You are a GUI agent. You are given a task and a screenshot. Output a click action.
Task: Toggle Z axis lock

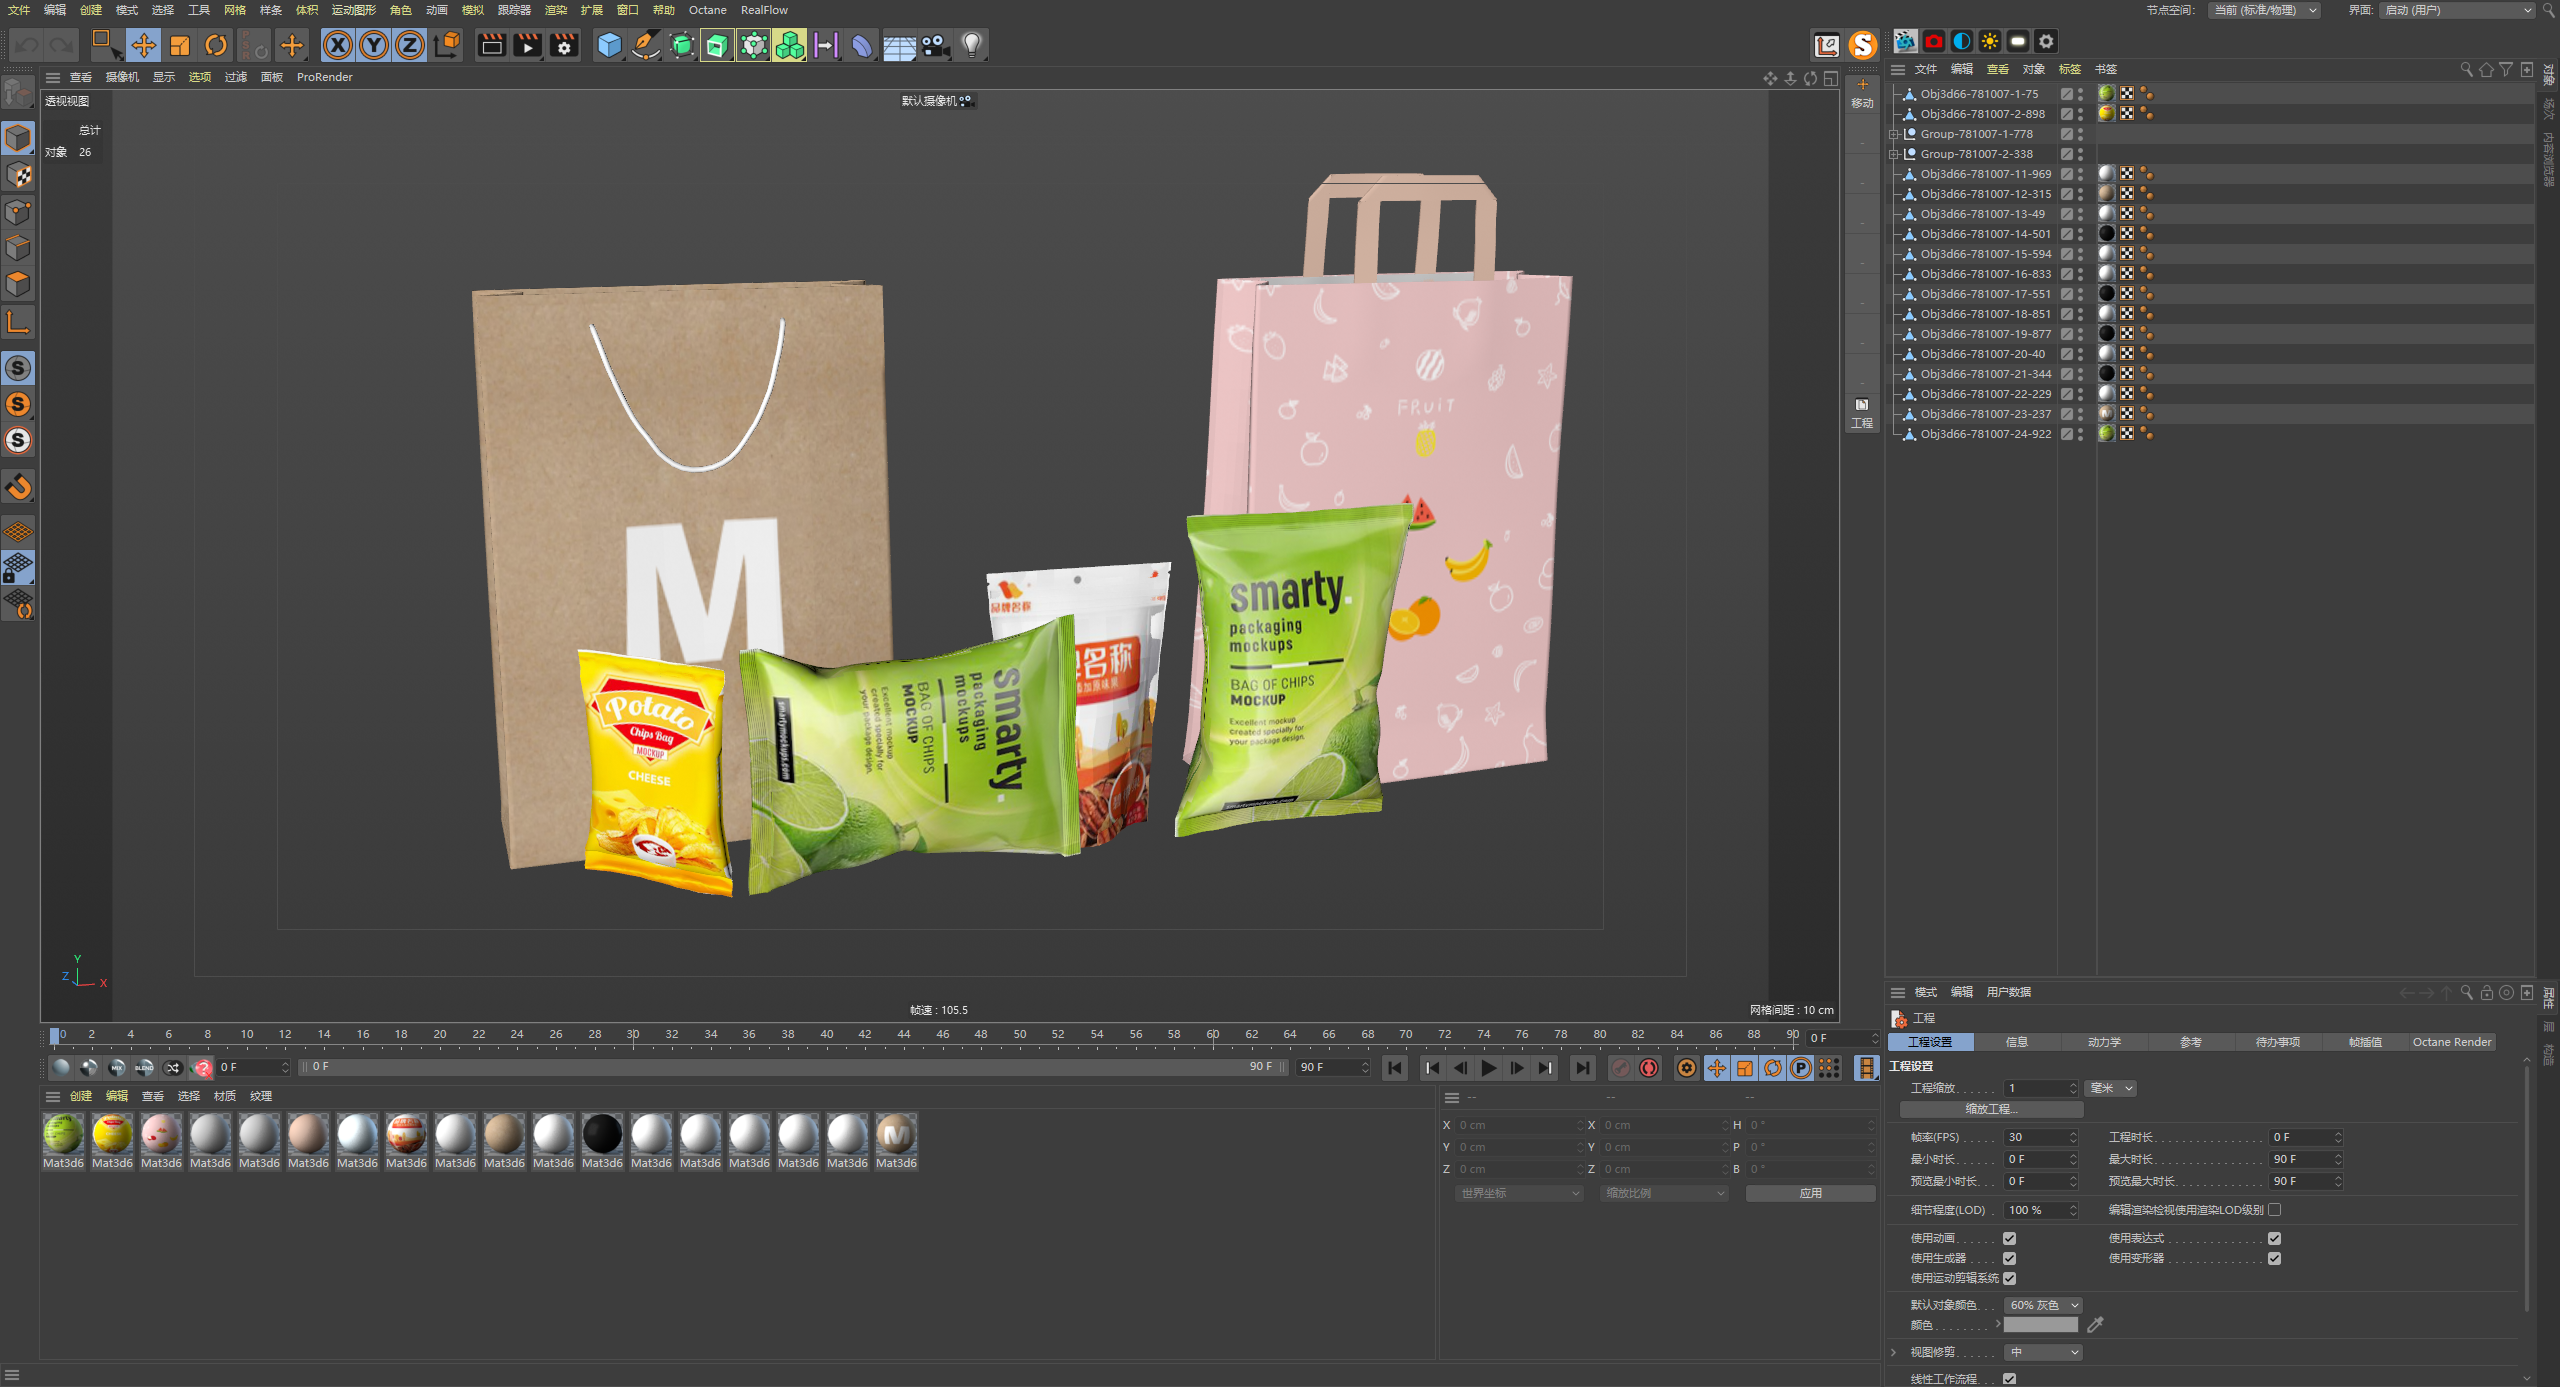pyautogui.click(x=410, y=45)
